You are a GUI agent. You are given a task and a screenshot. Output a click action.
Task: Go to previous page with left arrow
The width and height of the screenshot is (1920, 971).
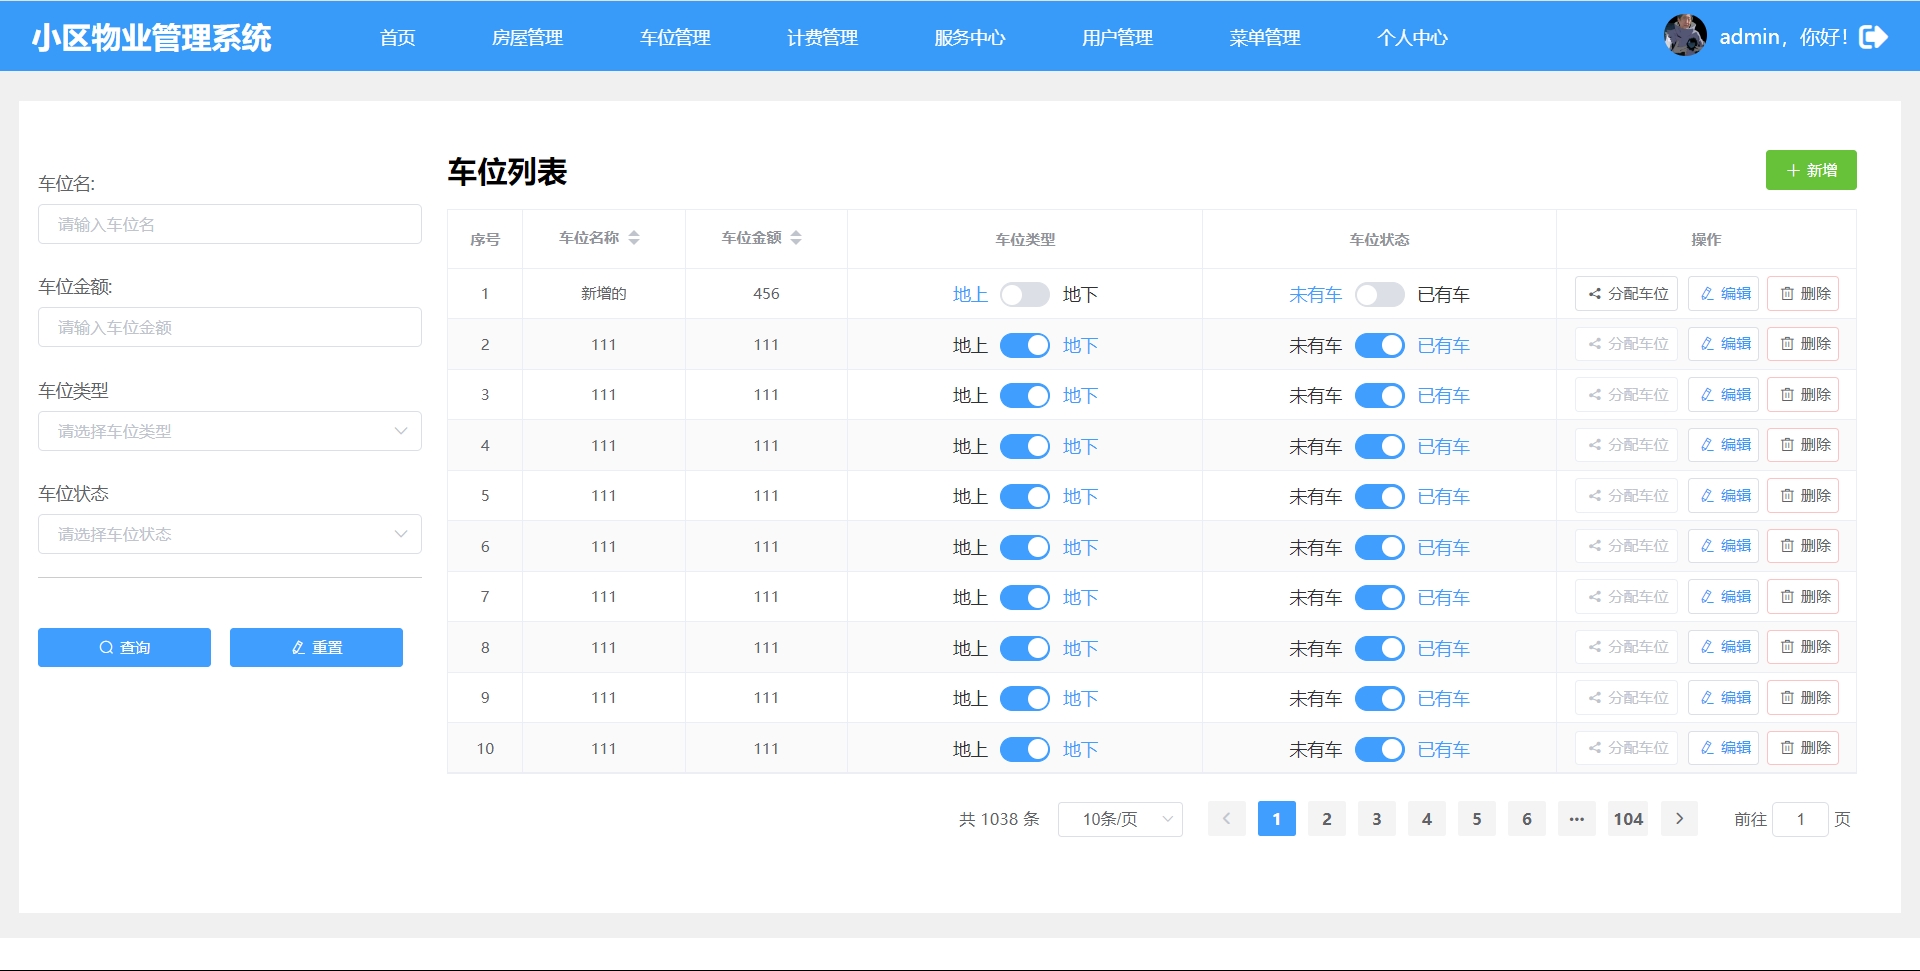tap(1226, 819)
